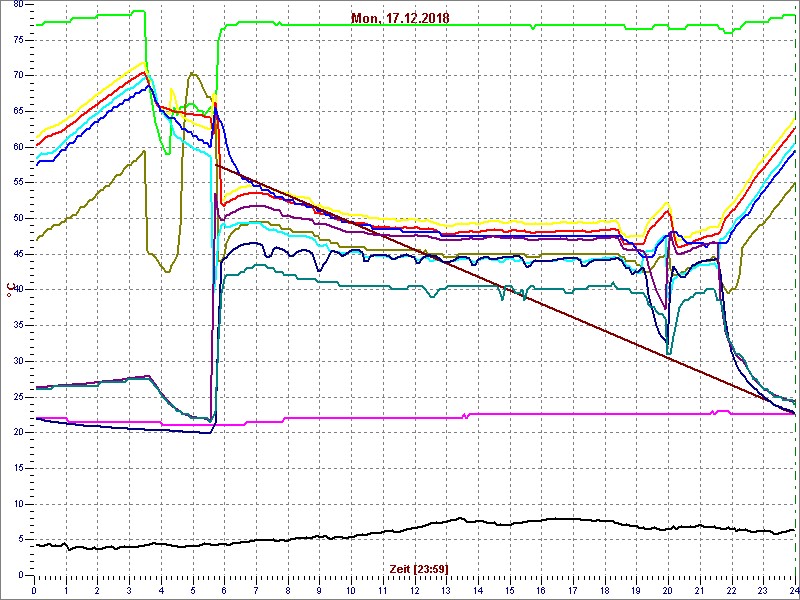Image resolution: width=800 pixels, height=600 pixels.
Task: Click the hour 6 label on the time axis
Action: click(x=224, y=589)
